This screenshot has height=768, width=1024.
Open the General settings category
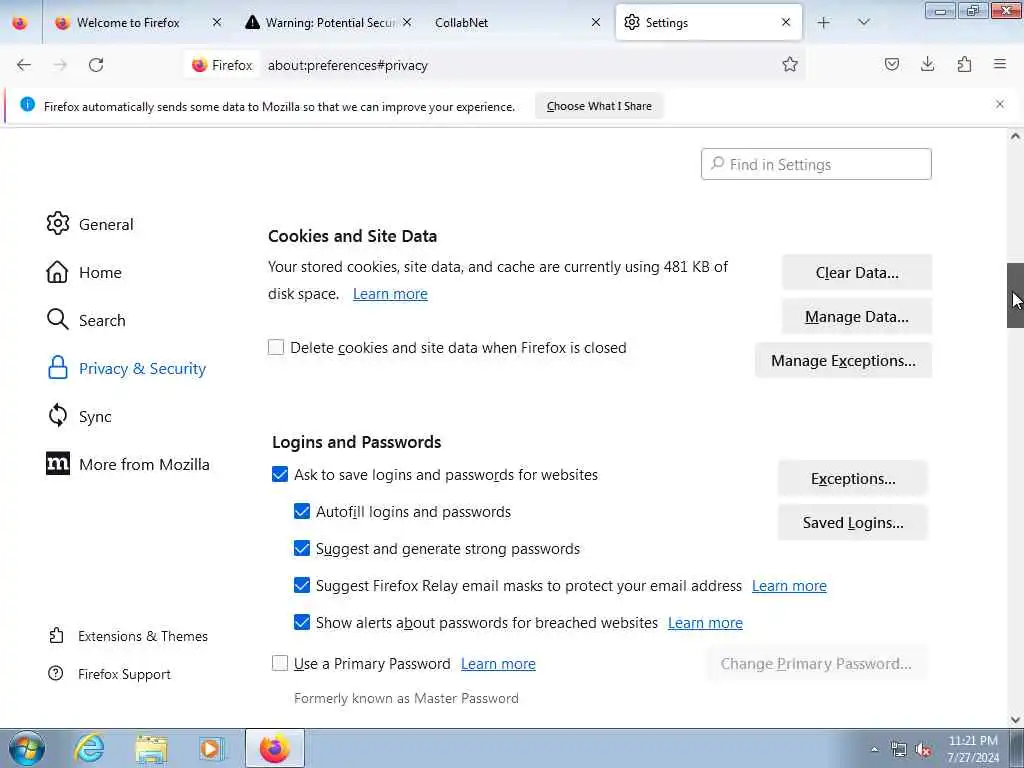pos(90,224)
